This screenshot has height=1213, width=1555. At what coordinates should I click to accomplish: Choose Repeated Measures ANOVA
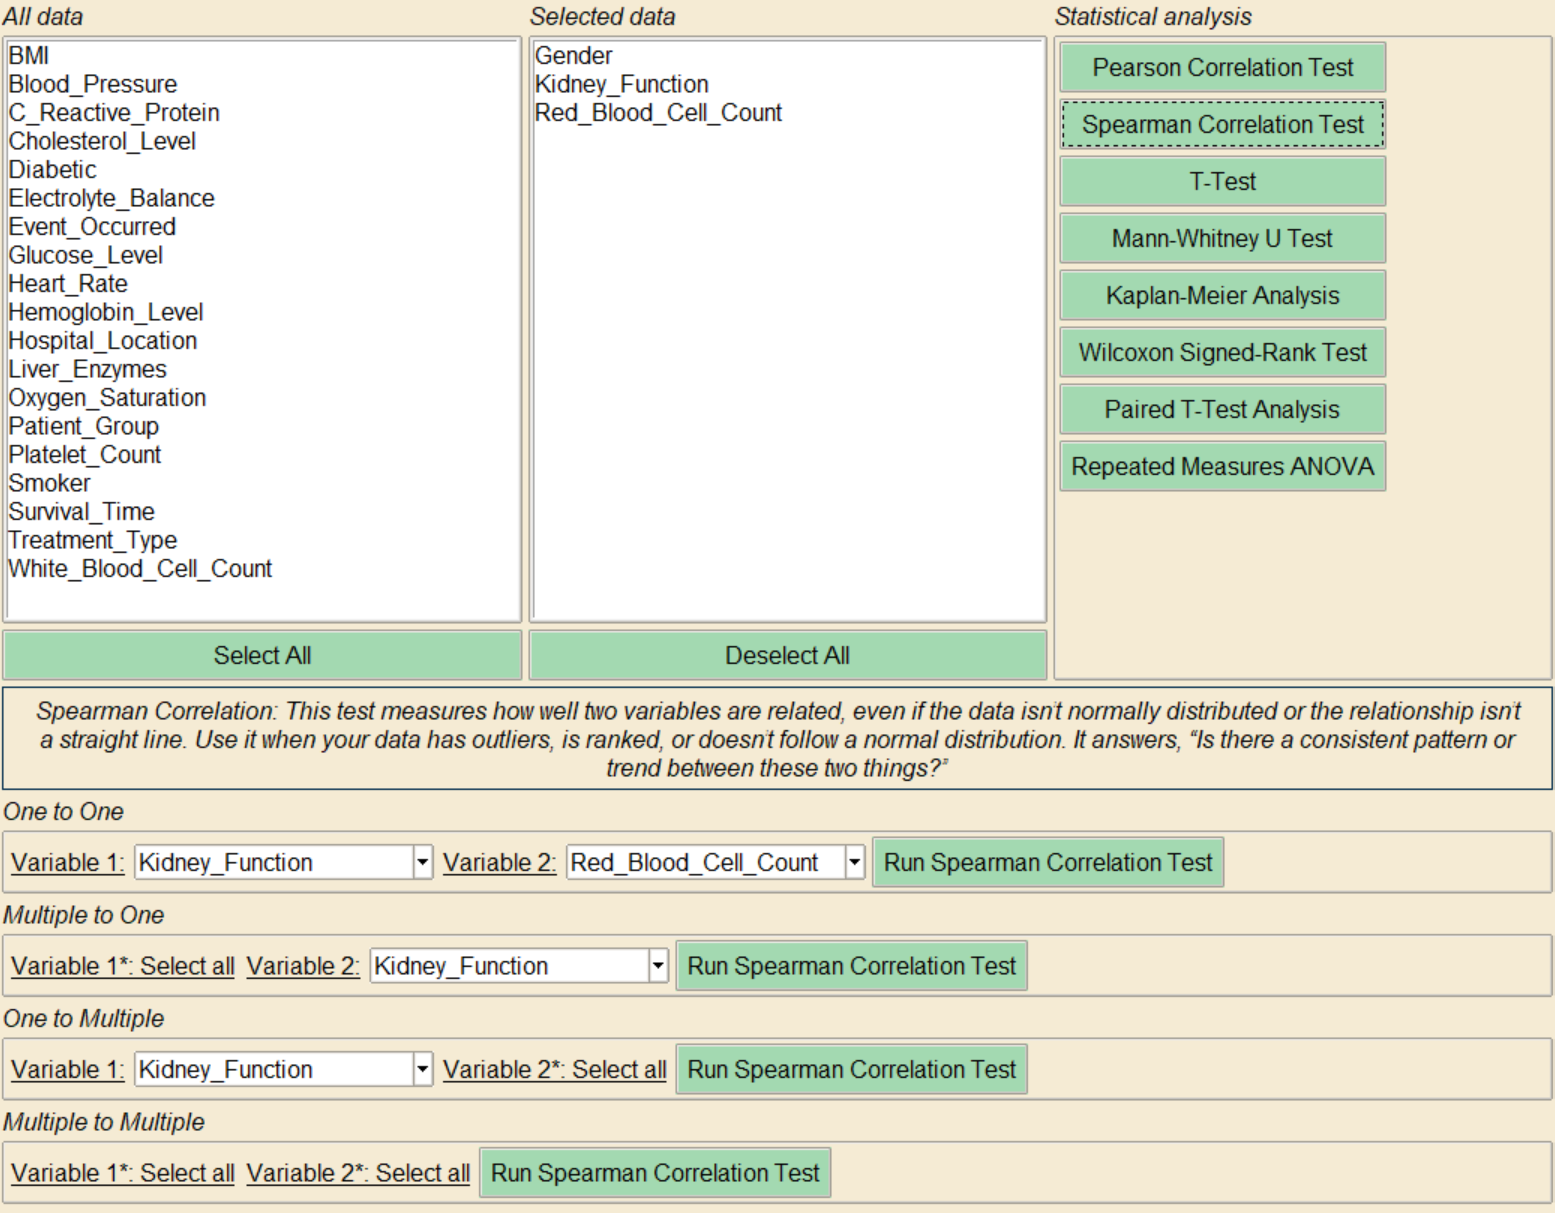pyautogui.click(x=1222, y=466)
